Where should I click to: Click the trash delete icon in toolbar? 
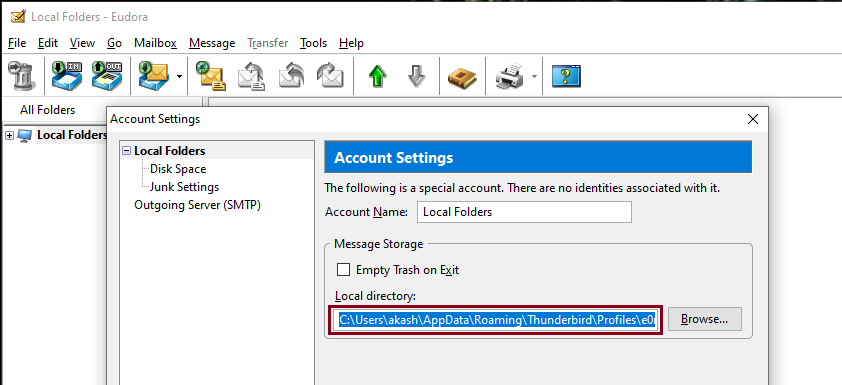21,76
